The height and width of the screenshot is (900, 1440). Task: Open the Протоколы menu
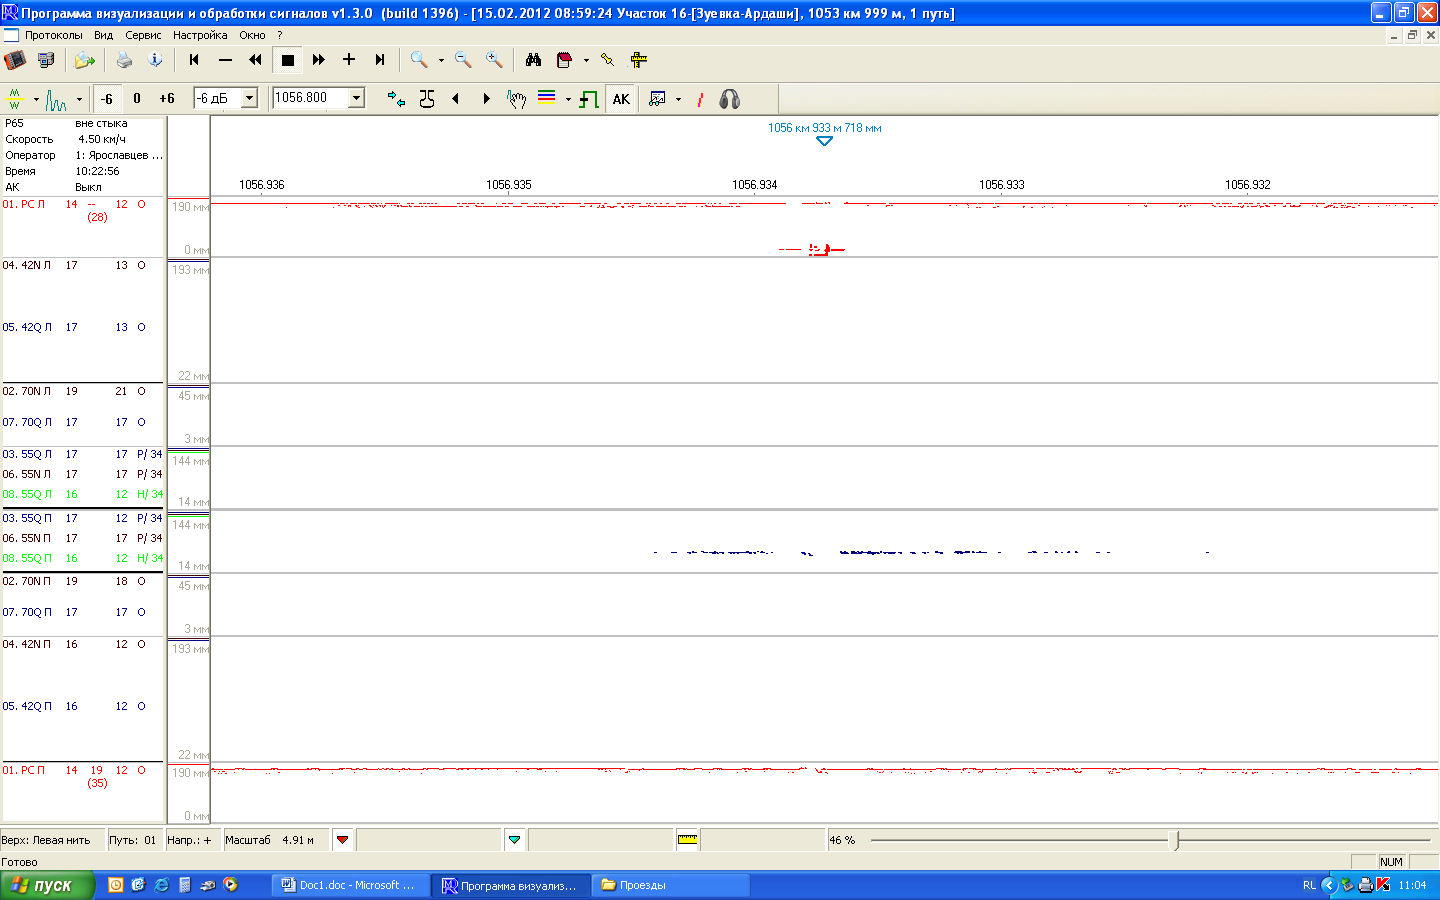click(x=54, y=35)
